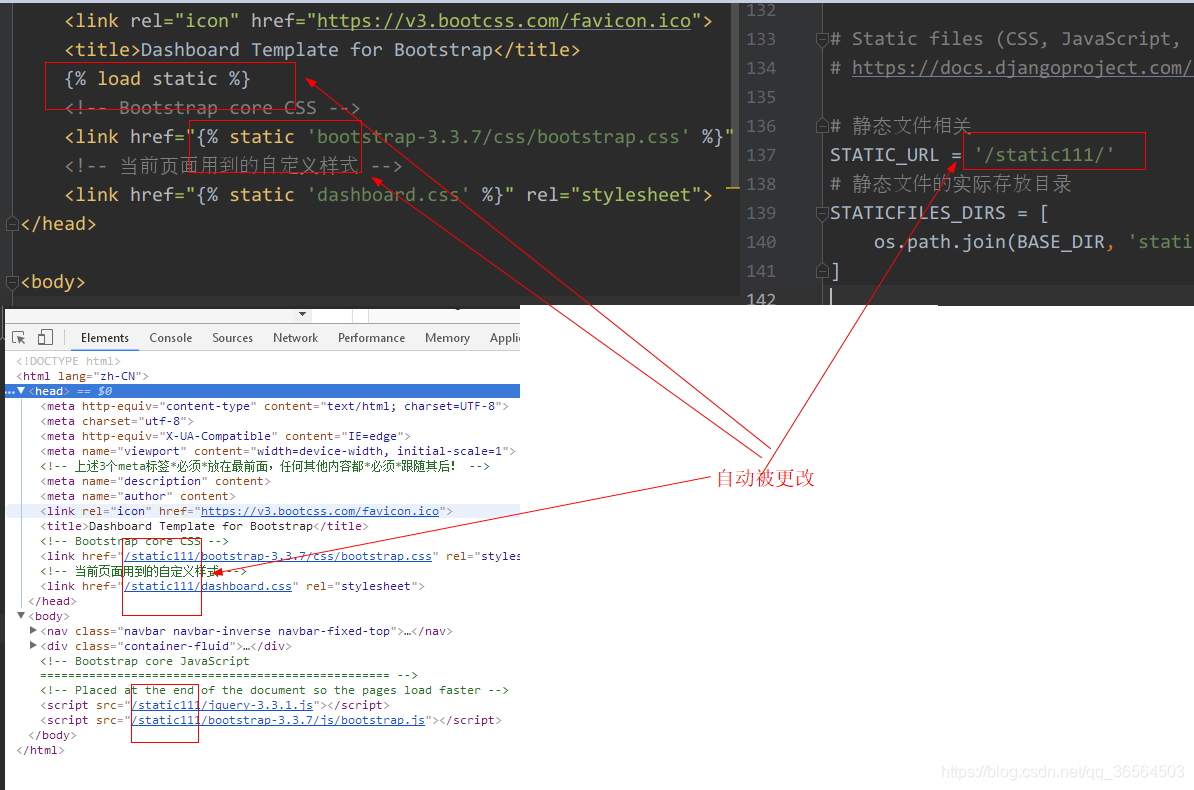Image resolution: width=1194 pixels, height=790 pixels.
Task: Open the Performance tab
Action: pyautogui.click(x=371, y=337)
